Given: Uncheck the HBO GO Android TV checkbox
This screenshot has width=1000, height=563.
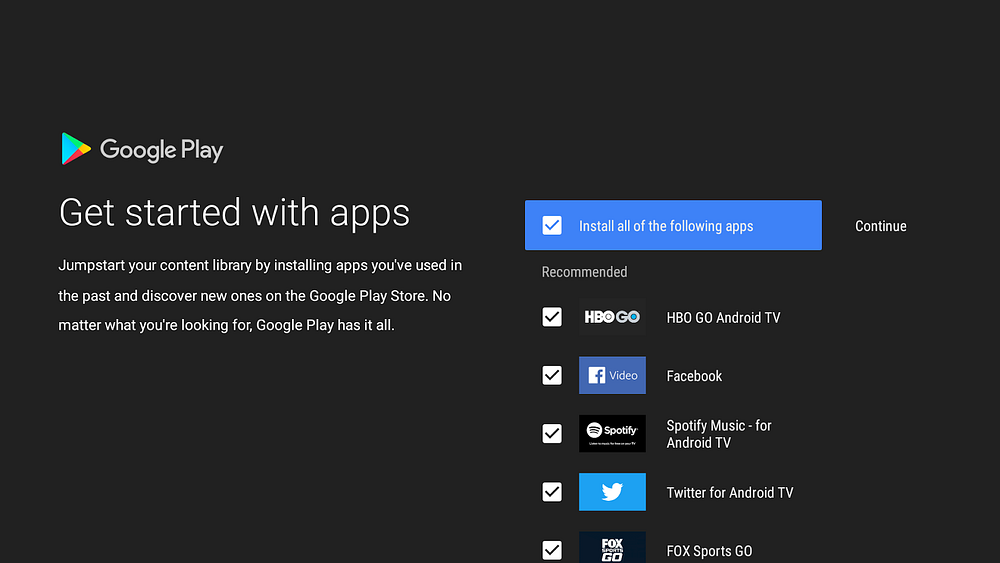Looking at the screenshot, I should [552, 317].
